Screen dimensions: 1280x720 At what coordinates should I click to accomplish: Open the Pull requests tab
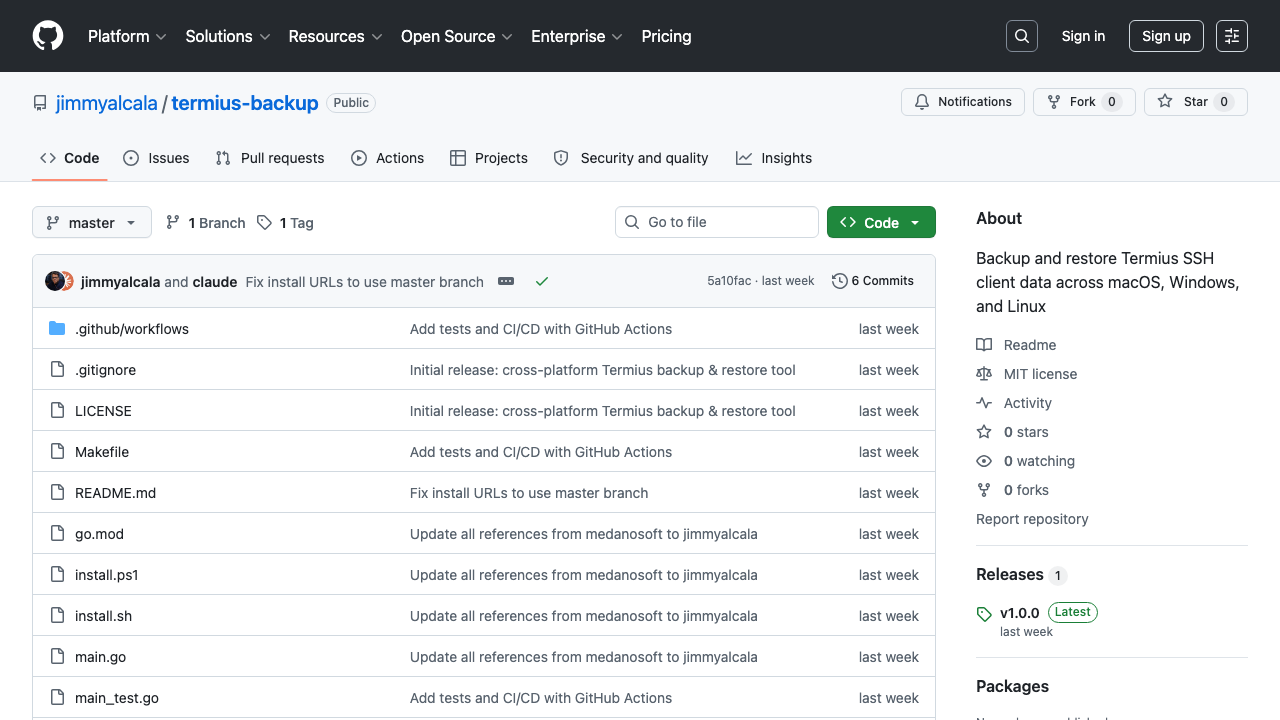click(x=270, y=158)
